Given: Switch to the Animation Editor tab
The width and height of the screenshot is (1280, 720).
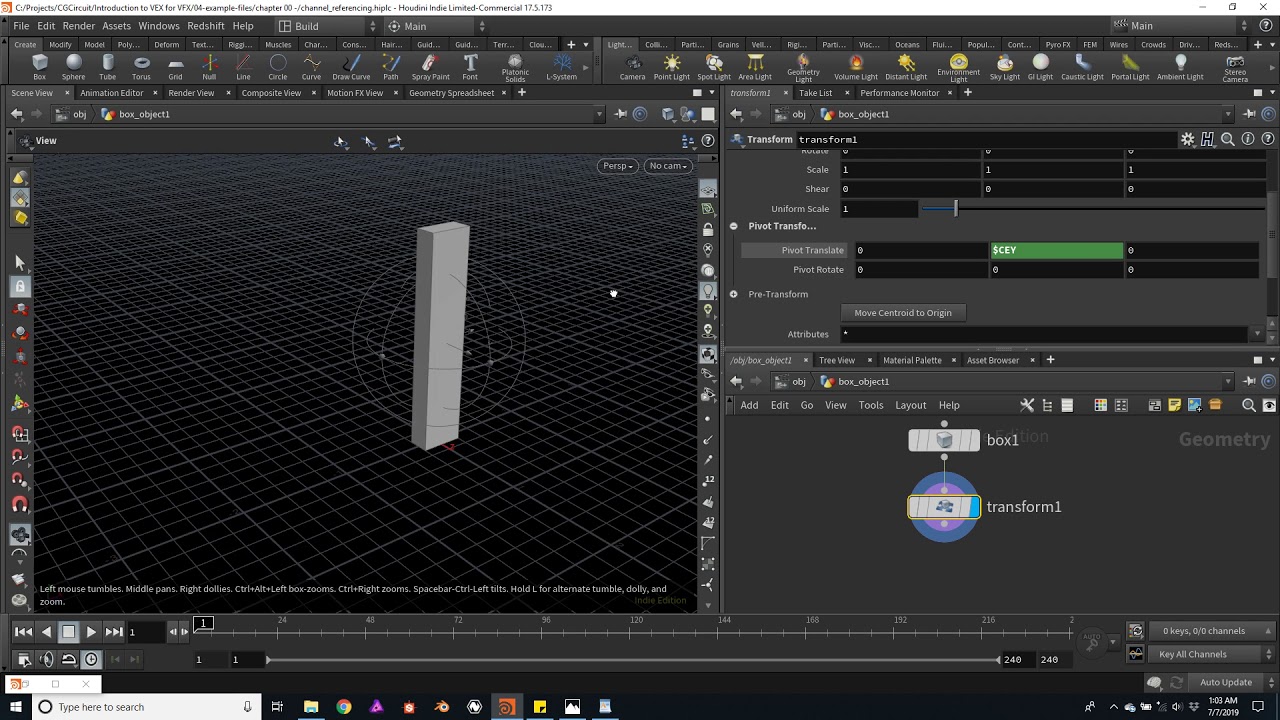Looking at the screenshot, I should (x=112, y=93).
